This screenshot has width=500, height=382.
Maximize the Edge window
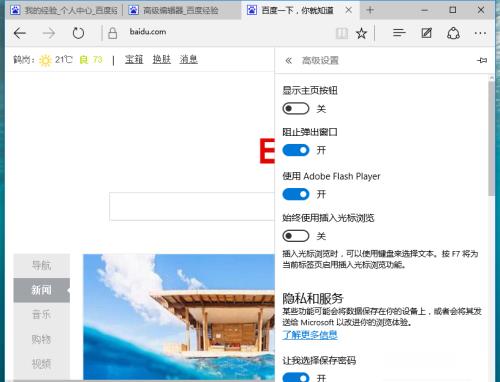tap(453, 10)
